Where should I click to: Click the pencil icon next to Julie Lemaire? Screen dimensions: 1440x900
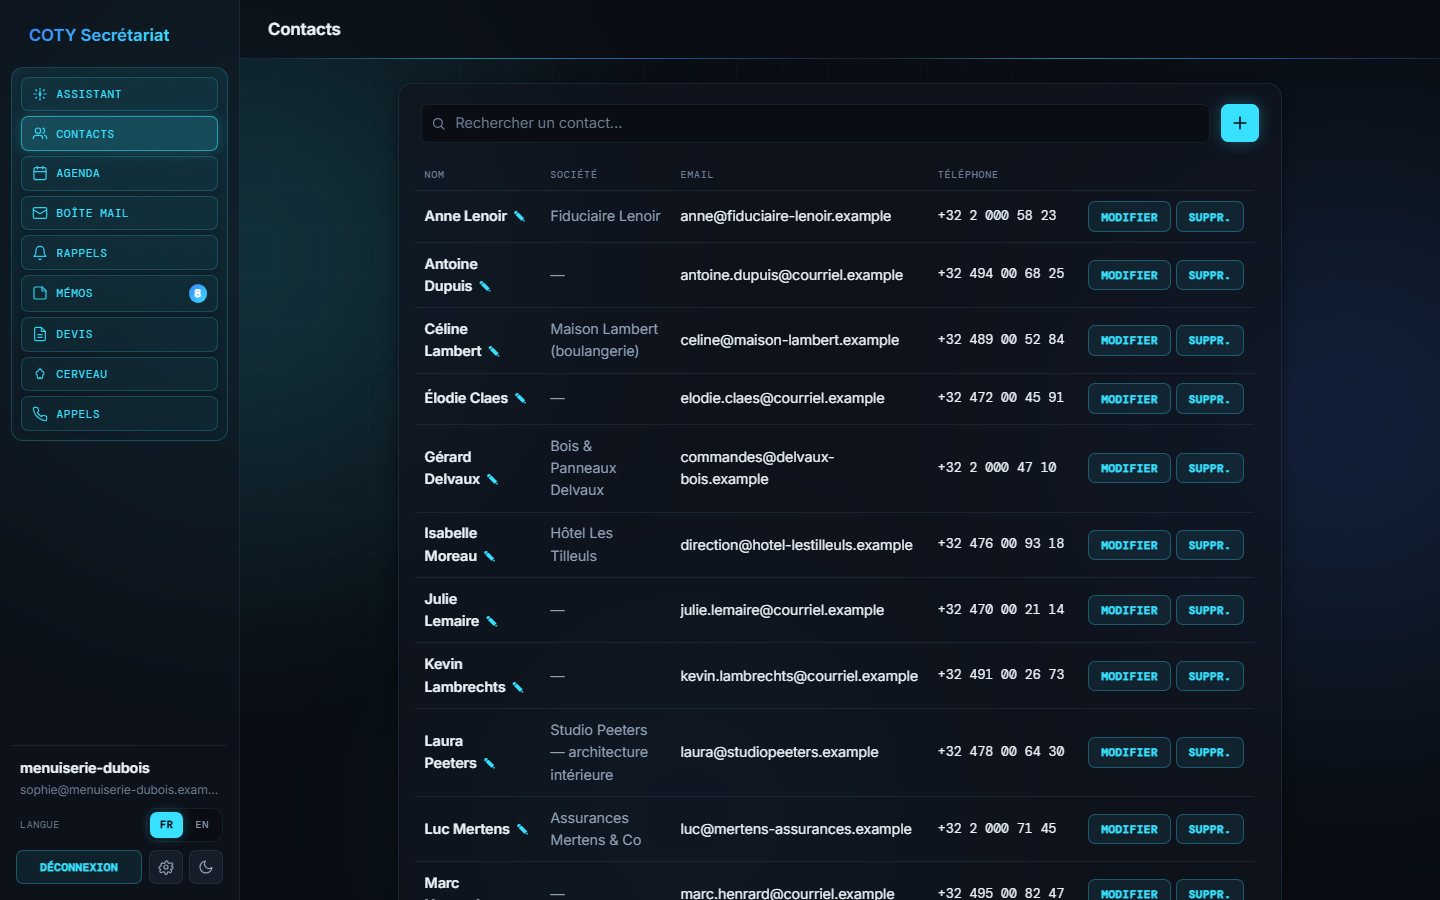click(491, 622)
